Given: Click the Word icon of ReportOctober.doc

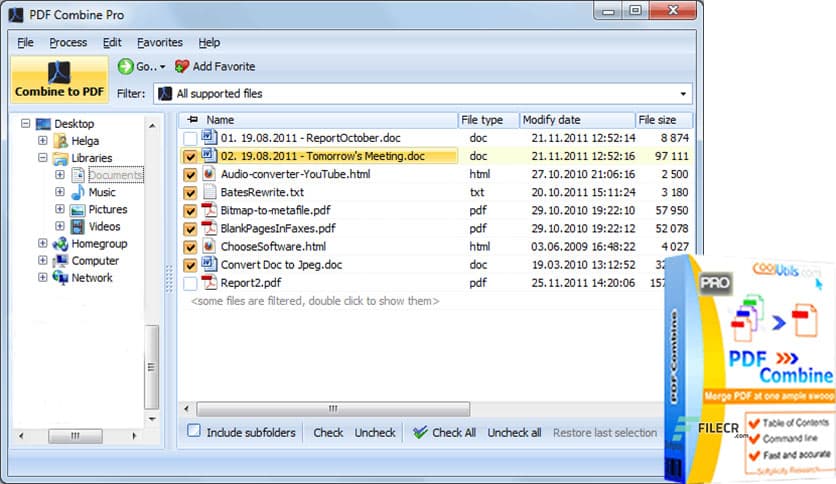Looking at the screenshot, I should [x=209, y=138].
